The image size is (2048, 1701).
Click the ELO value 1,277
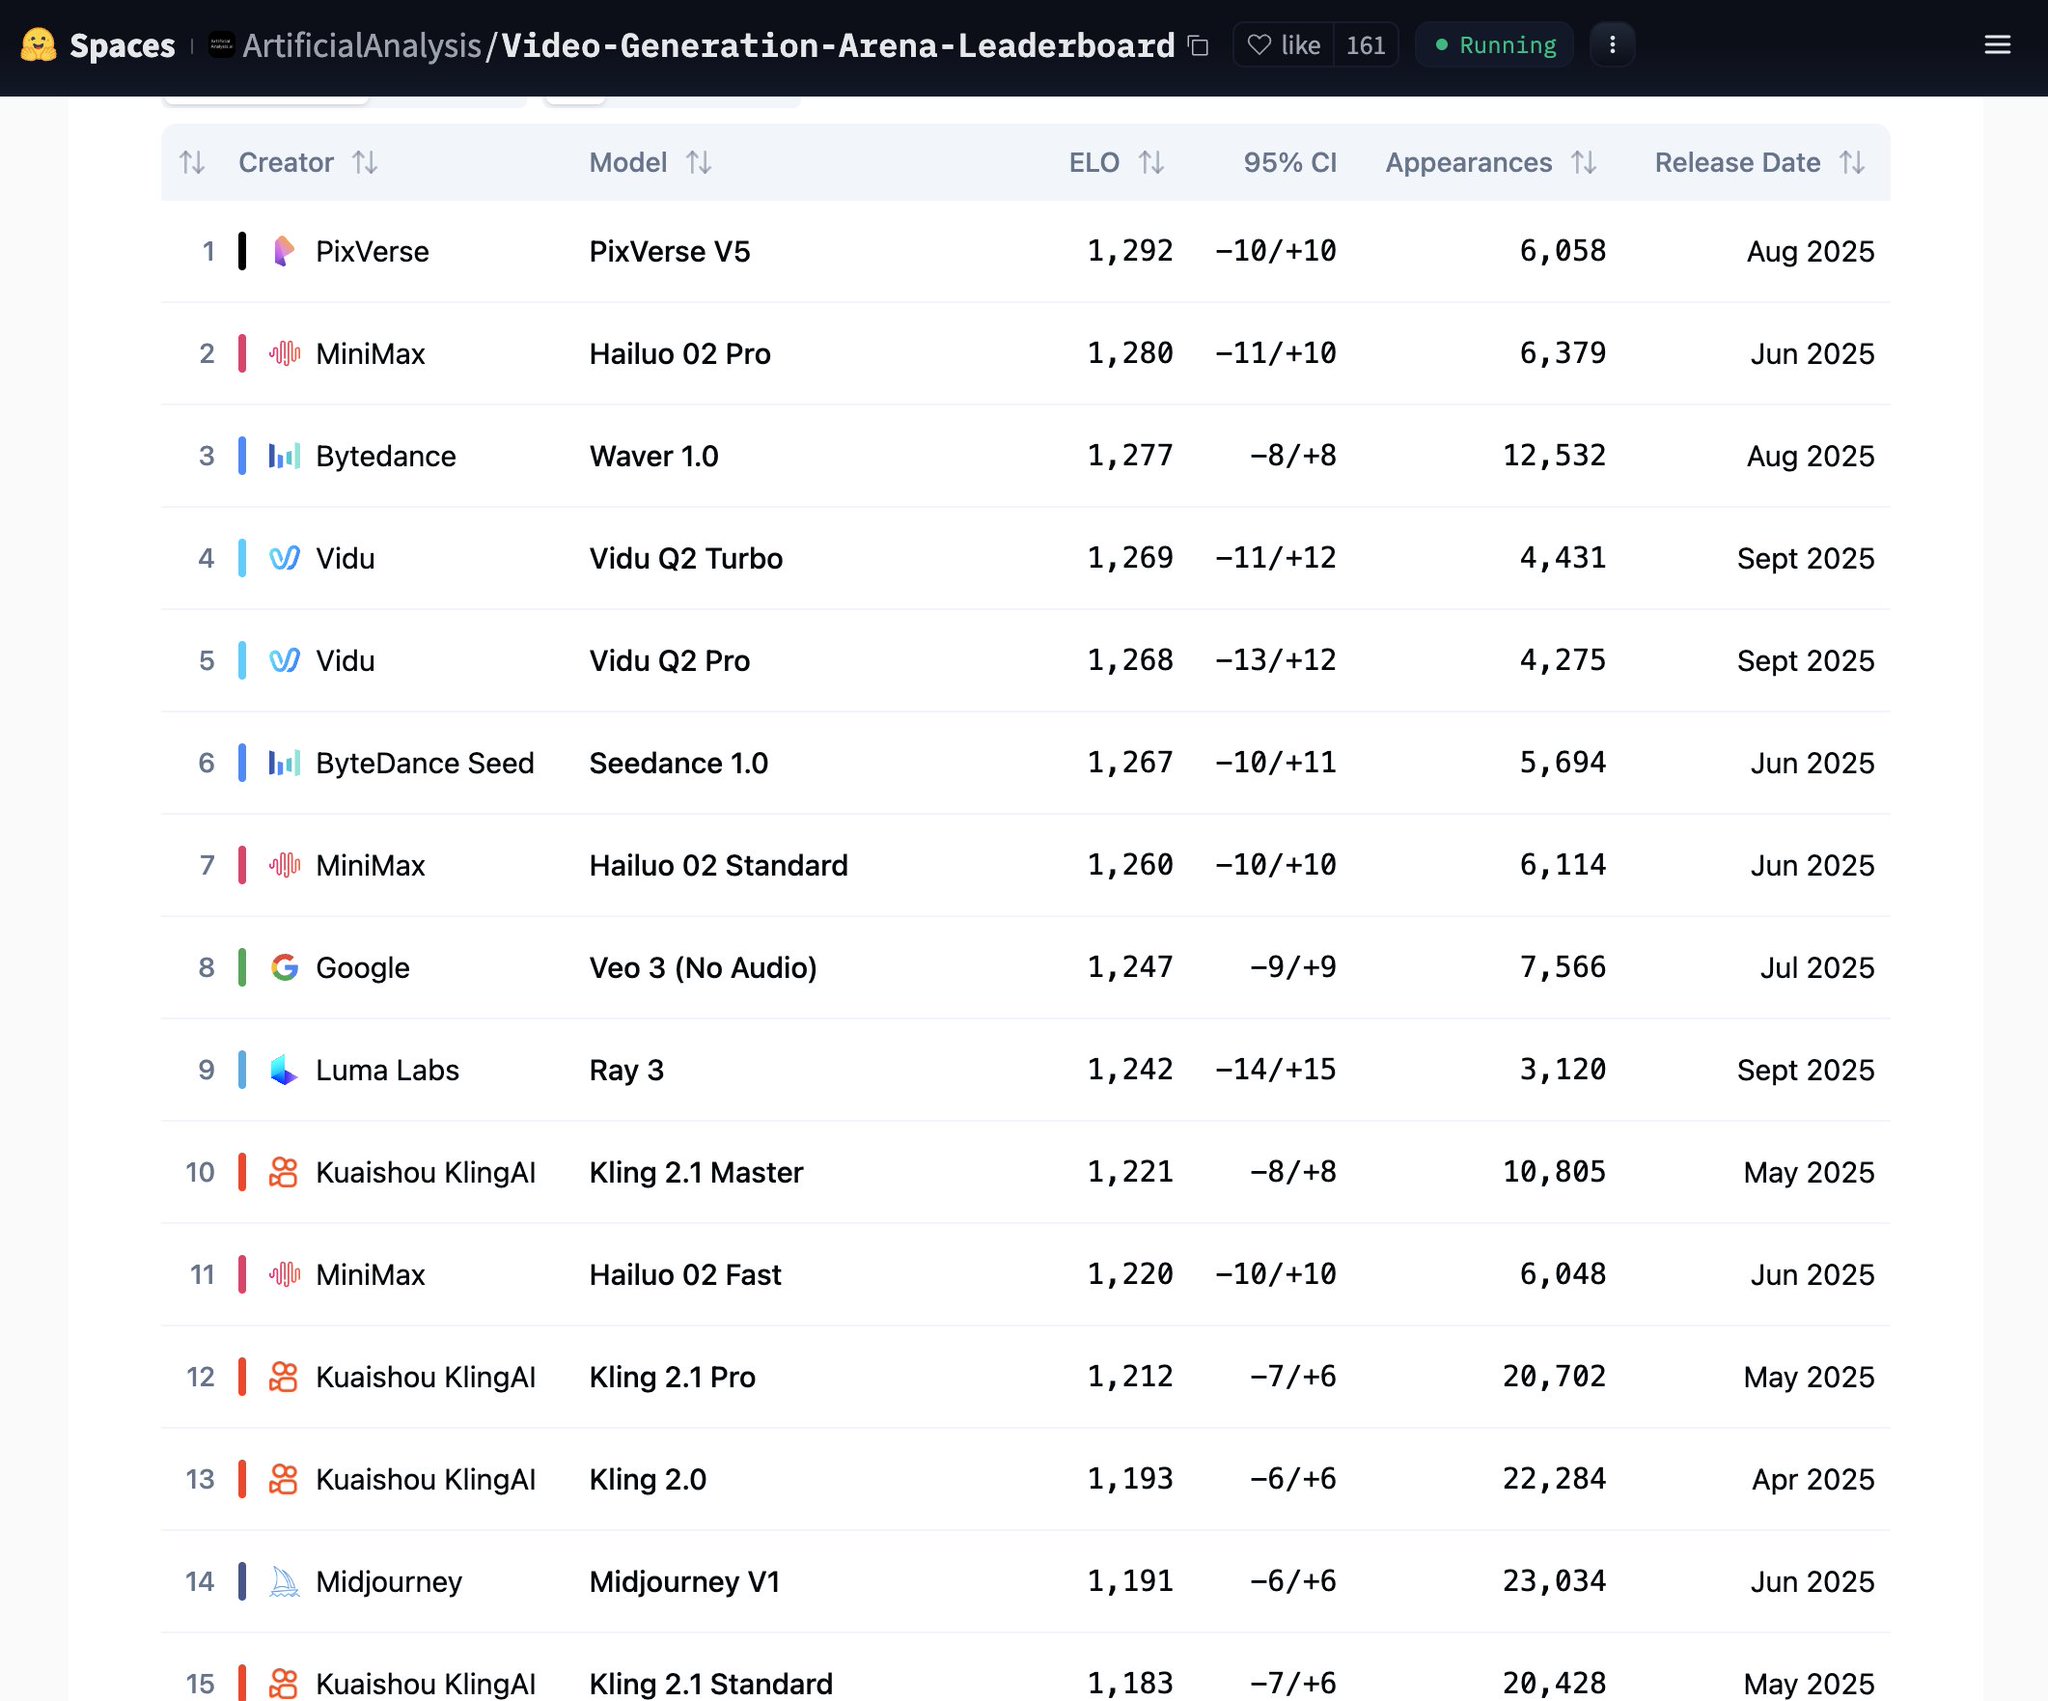[1130, 456]
